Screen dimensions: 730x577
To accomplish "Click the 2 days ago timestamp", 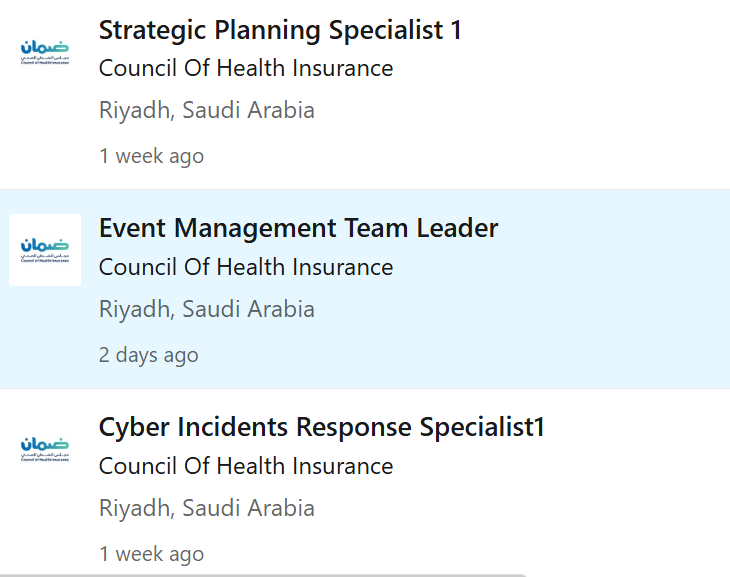I will [149, 355].
